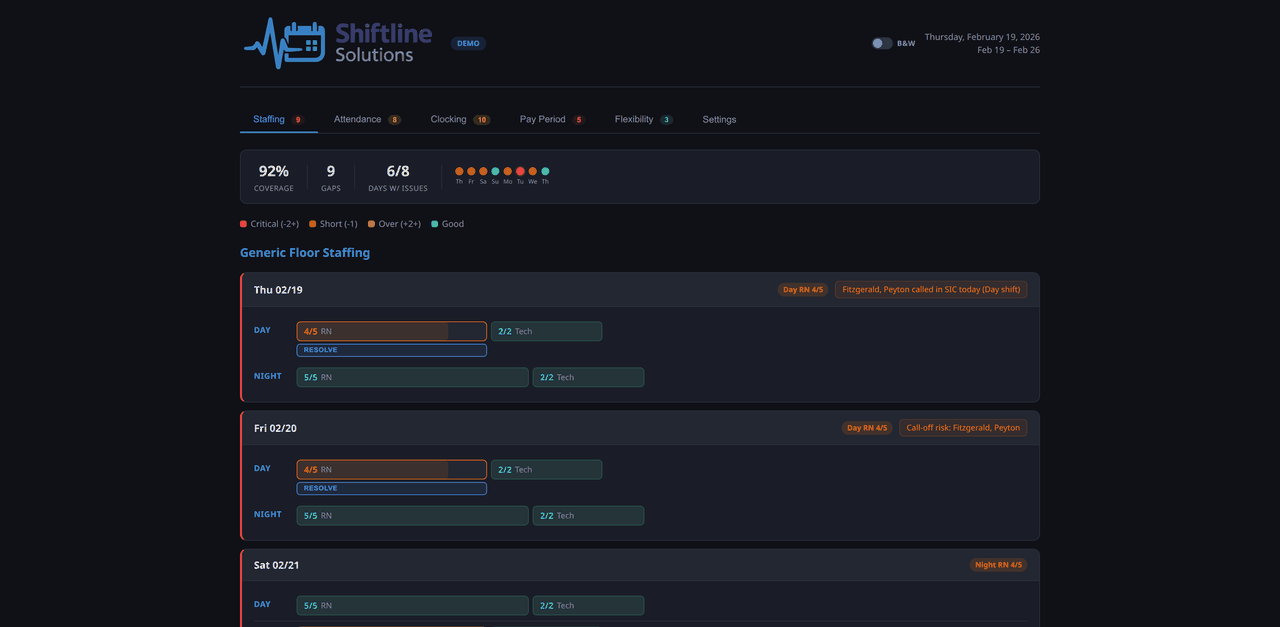Click the Shiftline heartbeat calendar logo icon

pos(284,43)
